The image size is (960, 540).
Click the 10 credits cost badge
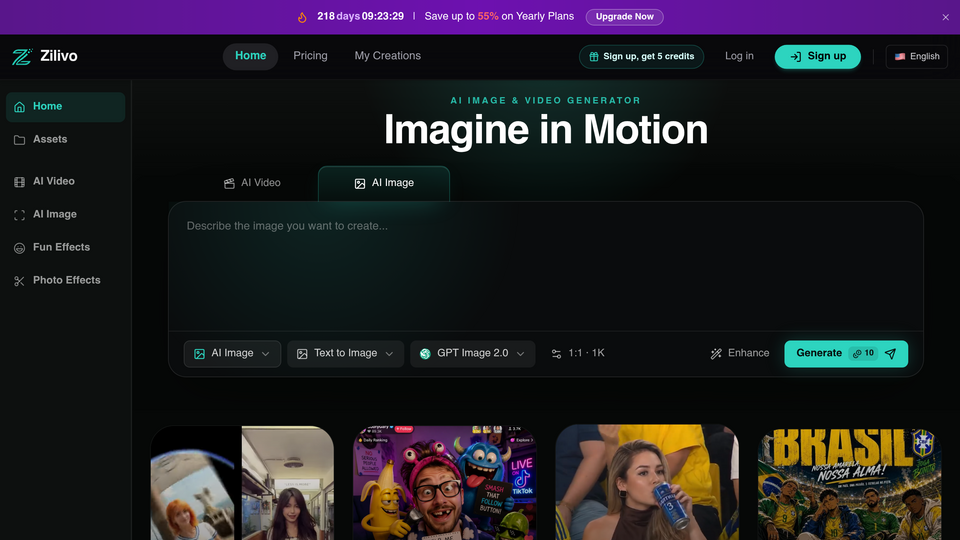click(x=863, y=353)
